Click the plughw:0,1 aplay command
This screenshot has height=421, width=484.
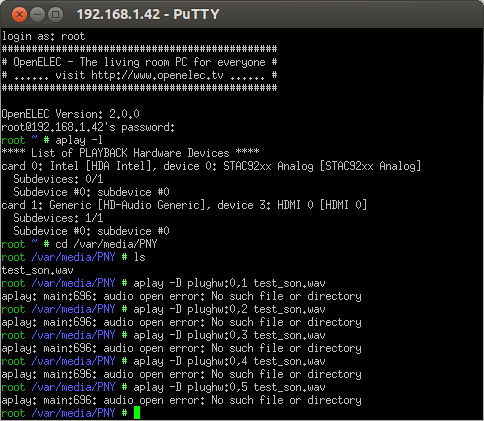tap(229, 283)
